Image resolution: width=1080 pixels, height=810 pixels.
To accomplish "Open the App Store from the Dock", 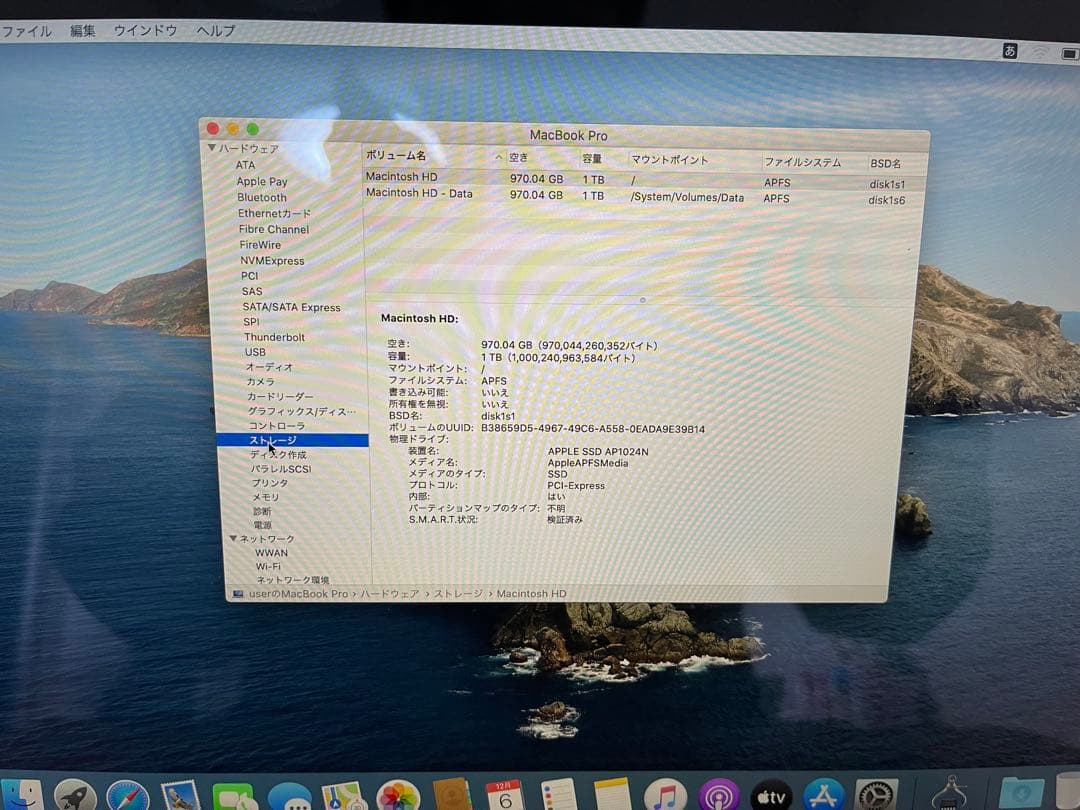I will coord(825,795).
